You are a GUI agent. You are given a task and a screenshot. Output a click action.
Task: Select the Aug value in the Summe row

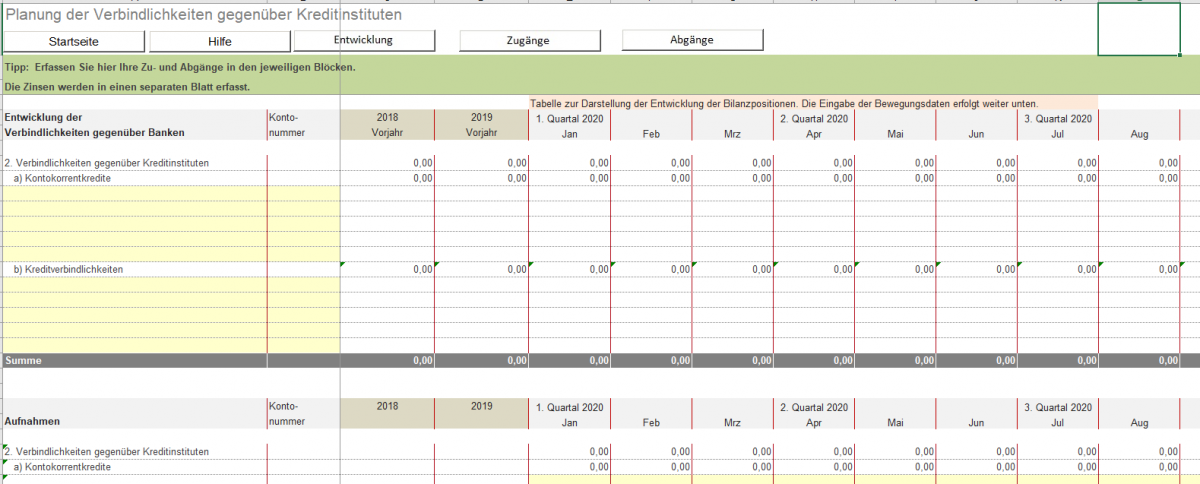(1140, 360)
